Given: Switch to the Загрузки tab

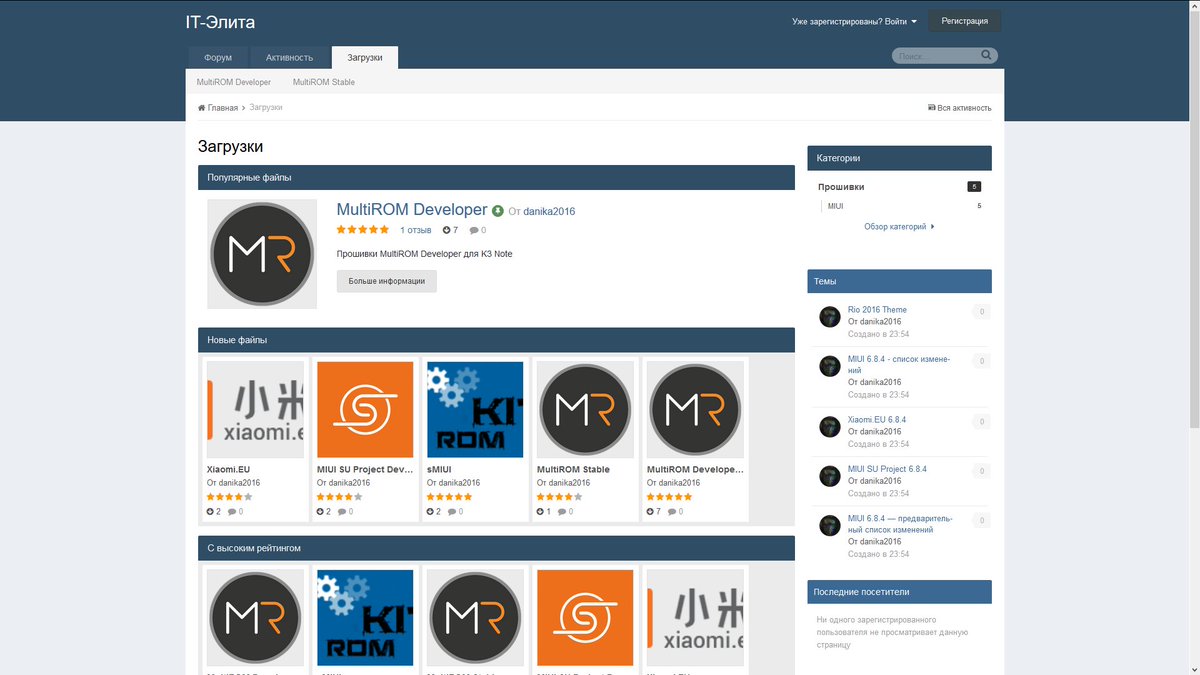Looking at the screenshot, I should pos(364,57).
